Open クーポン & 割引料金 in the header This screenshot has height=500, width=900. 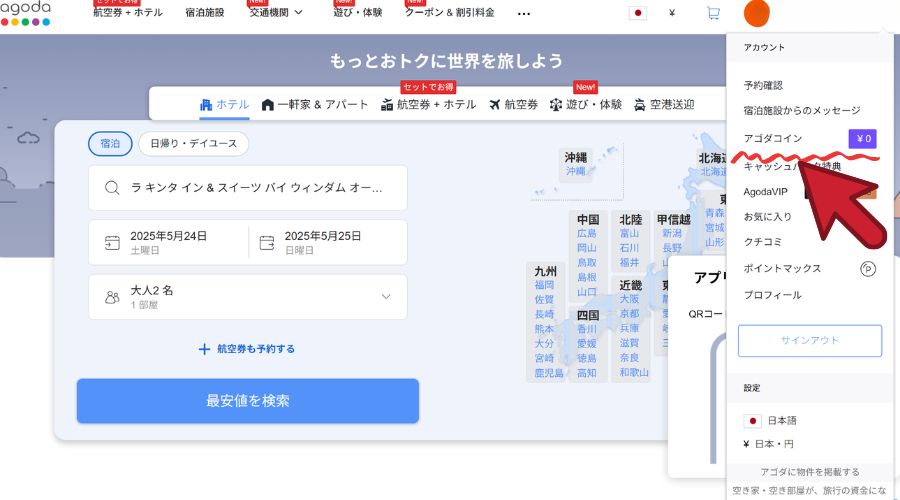pos(449,12)
